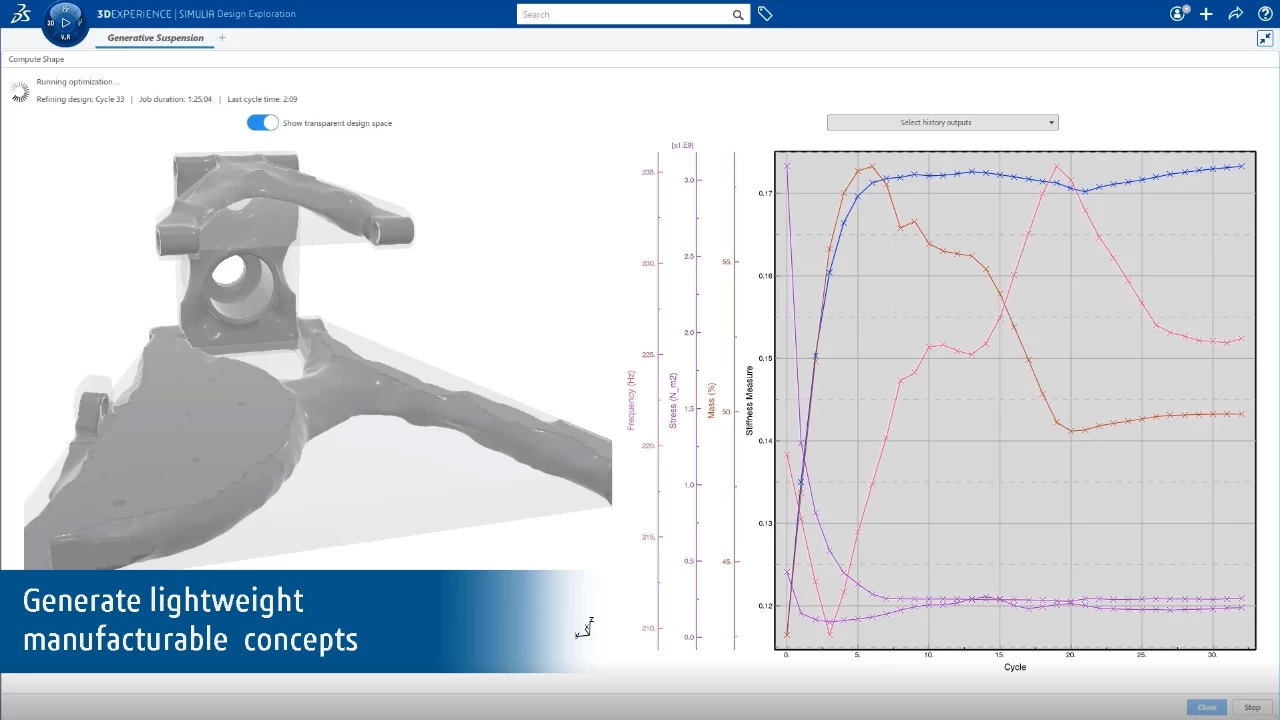This screenshot has width=1280, height=720.
Task: Click the XYZ axis triad indicator
Action: pyautogui.click(x=585, y=628)
